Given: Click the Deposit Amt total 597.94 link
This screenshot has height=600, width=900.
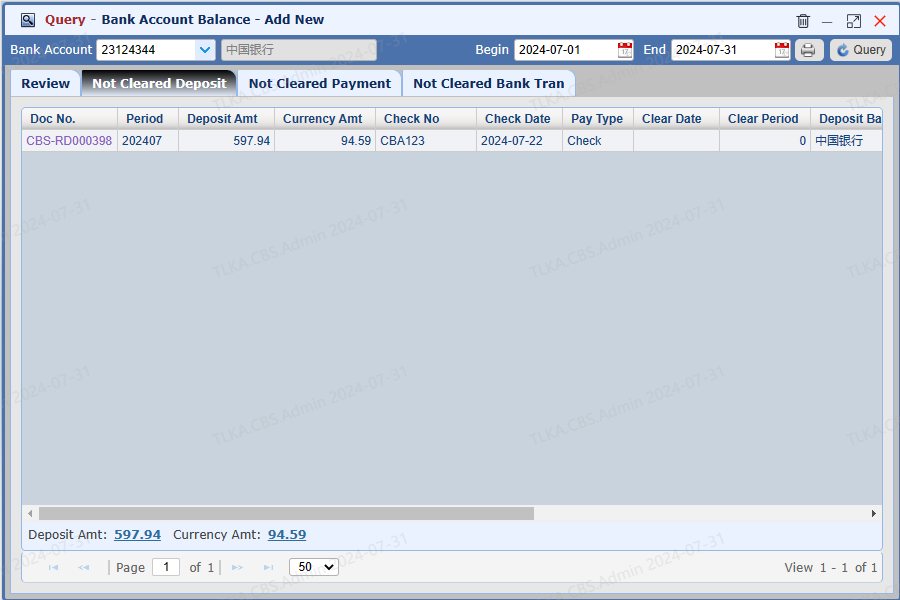Looking at the screenshot, I should coord(137,535).
